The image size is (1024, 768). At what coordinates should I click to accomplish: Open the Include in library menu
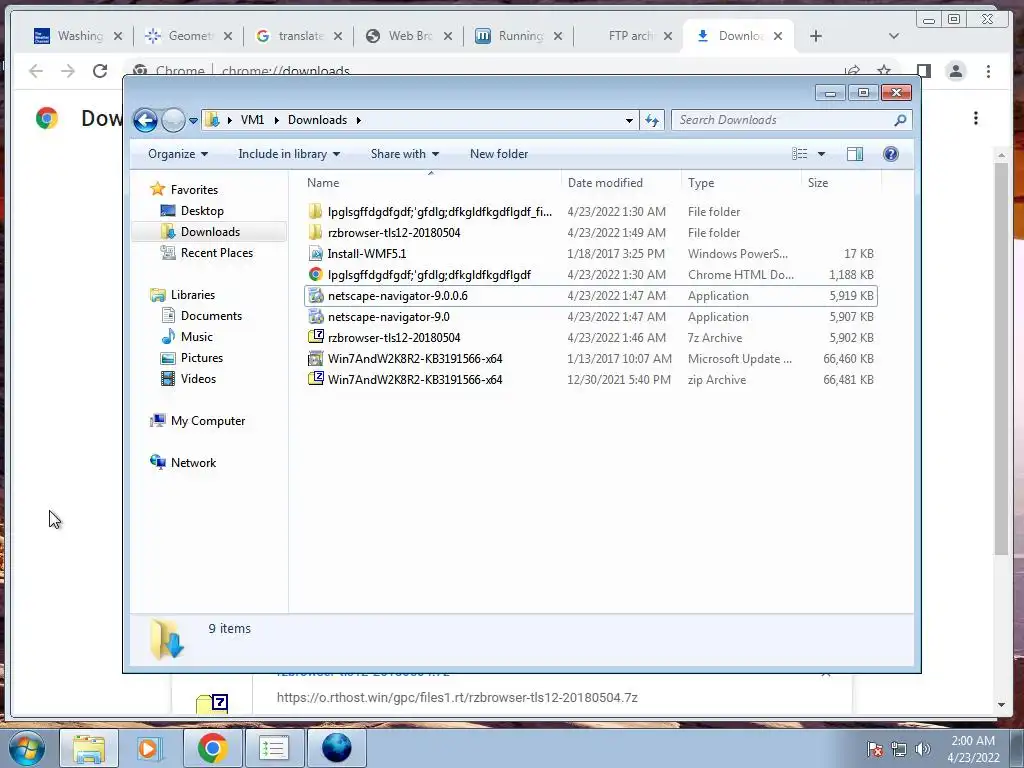[289, 154]
